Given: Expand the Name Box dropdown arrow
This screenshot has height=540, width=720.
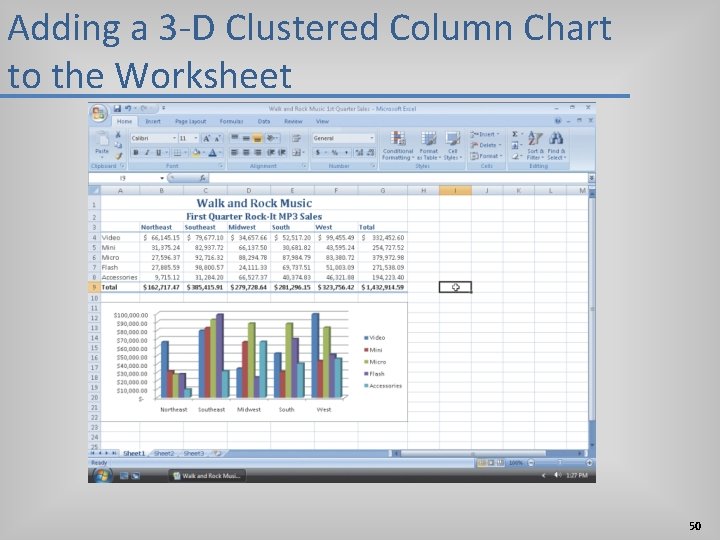Looking at the screenshot, I should coord(162,178).
